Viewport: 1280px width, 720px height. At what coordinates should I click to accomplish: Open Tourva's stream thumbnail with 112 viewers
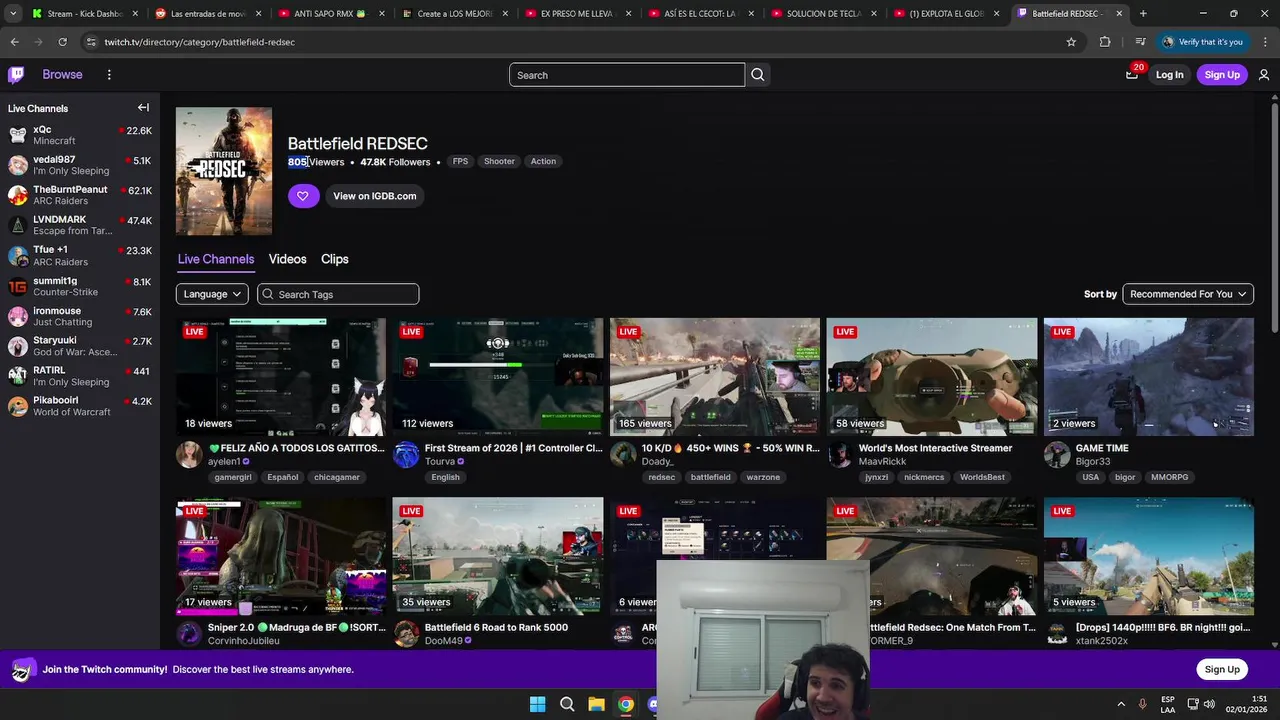point(498,377)
